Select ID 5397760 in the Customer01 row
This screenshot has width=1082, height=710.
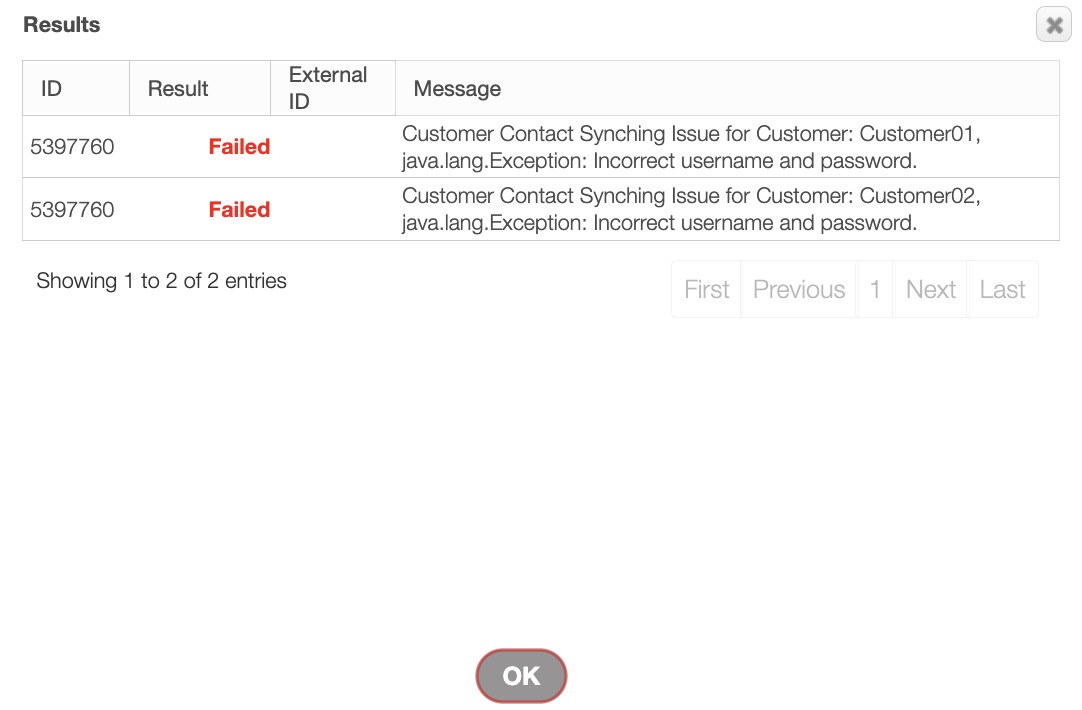(x=72, y=147)
